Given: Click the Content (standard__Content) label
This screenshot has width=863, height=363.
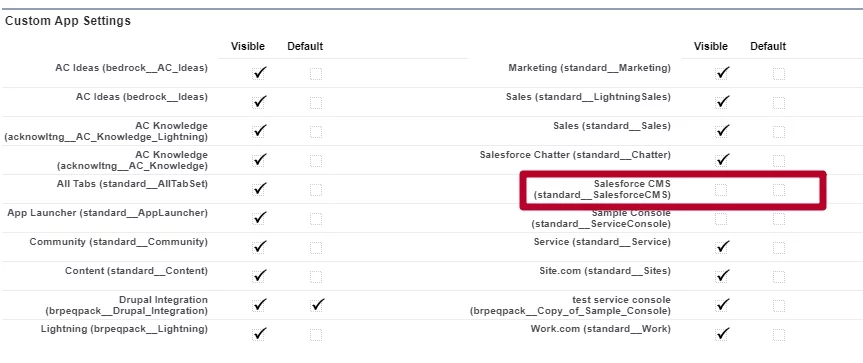Looking at the screenshot, I should pyautogui.click(x=136, y=271).
